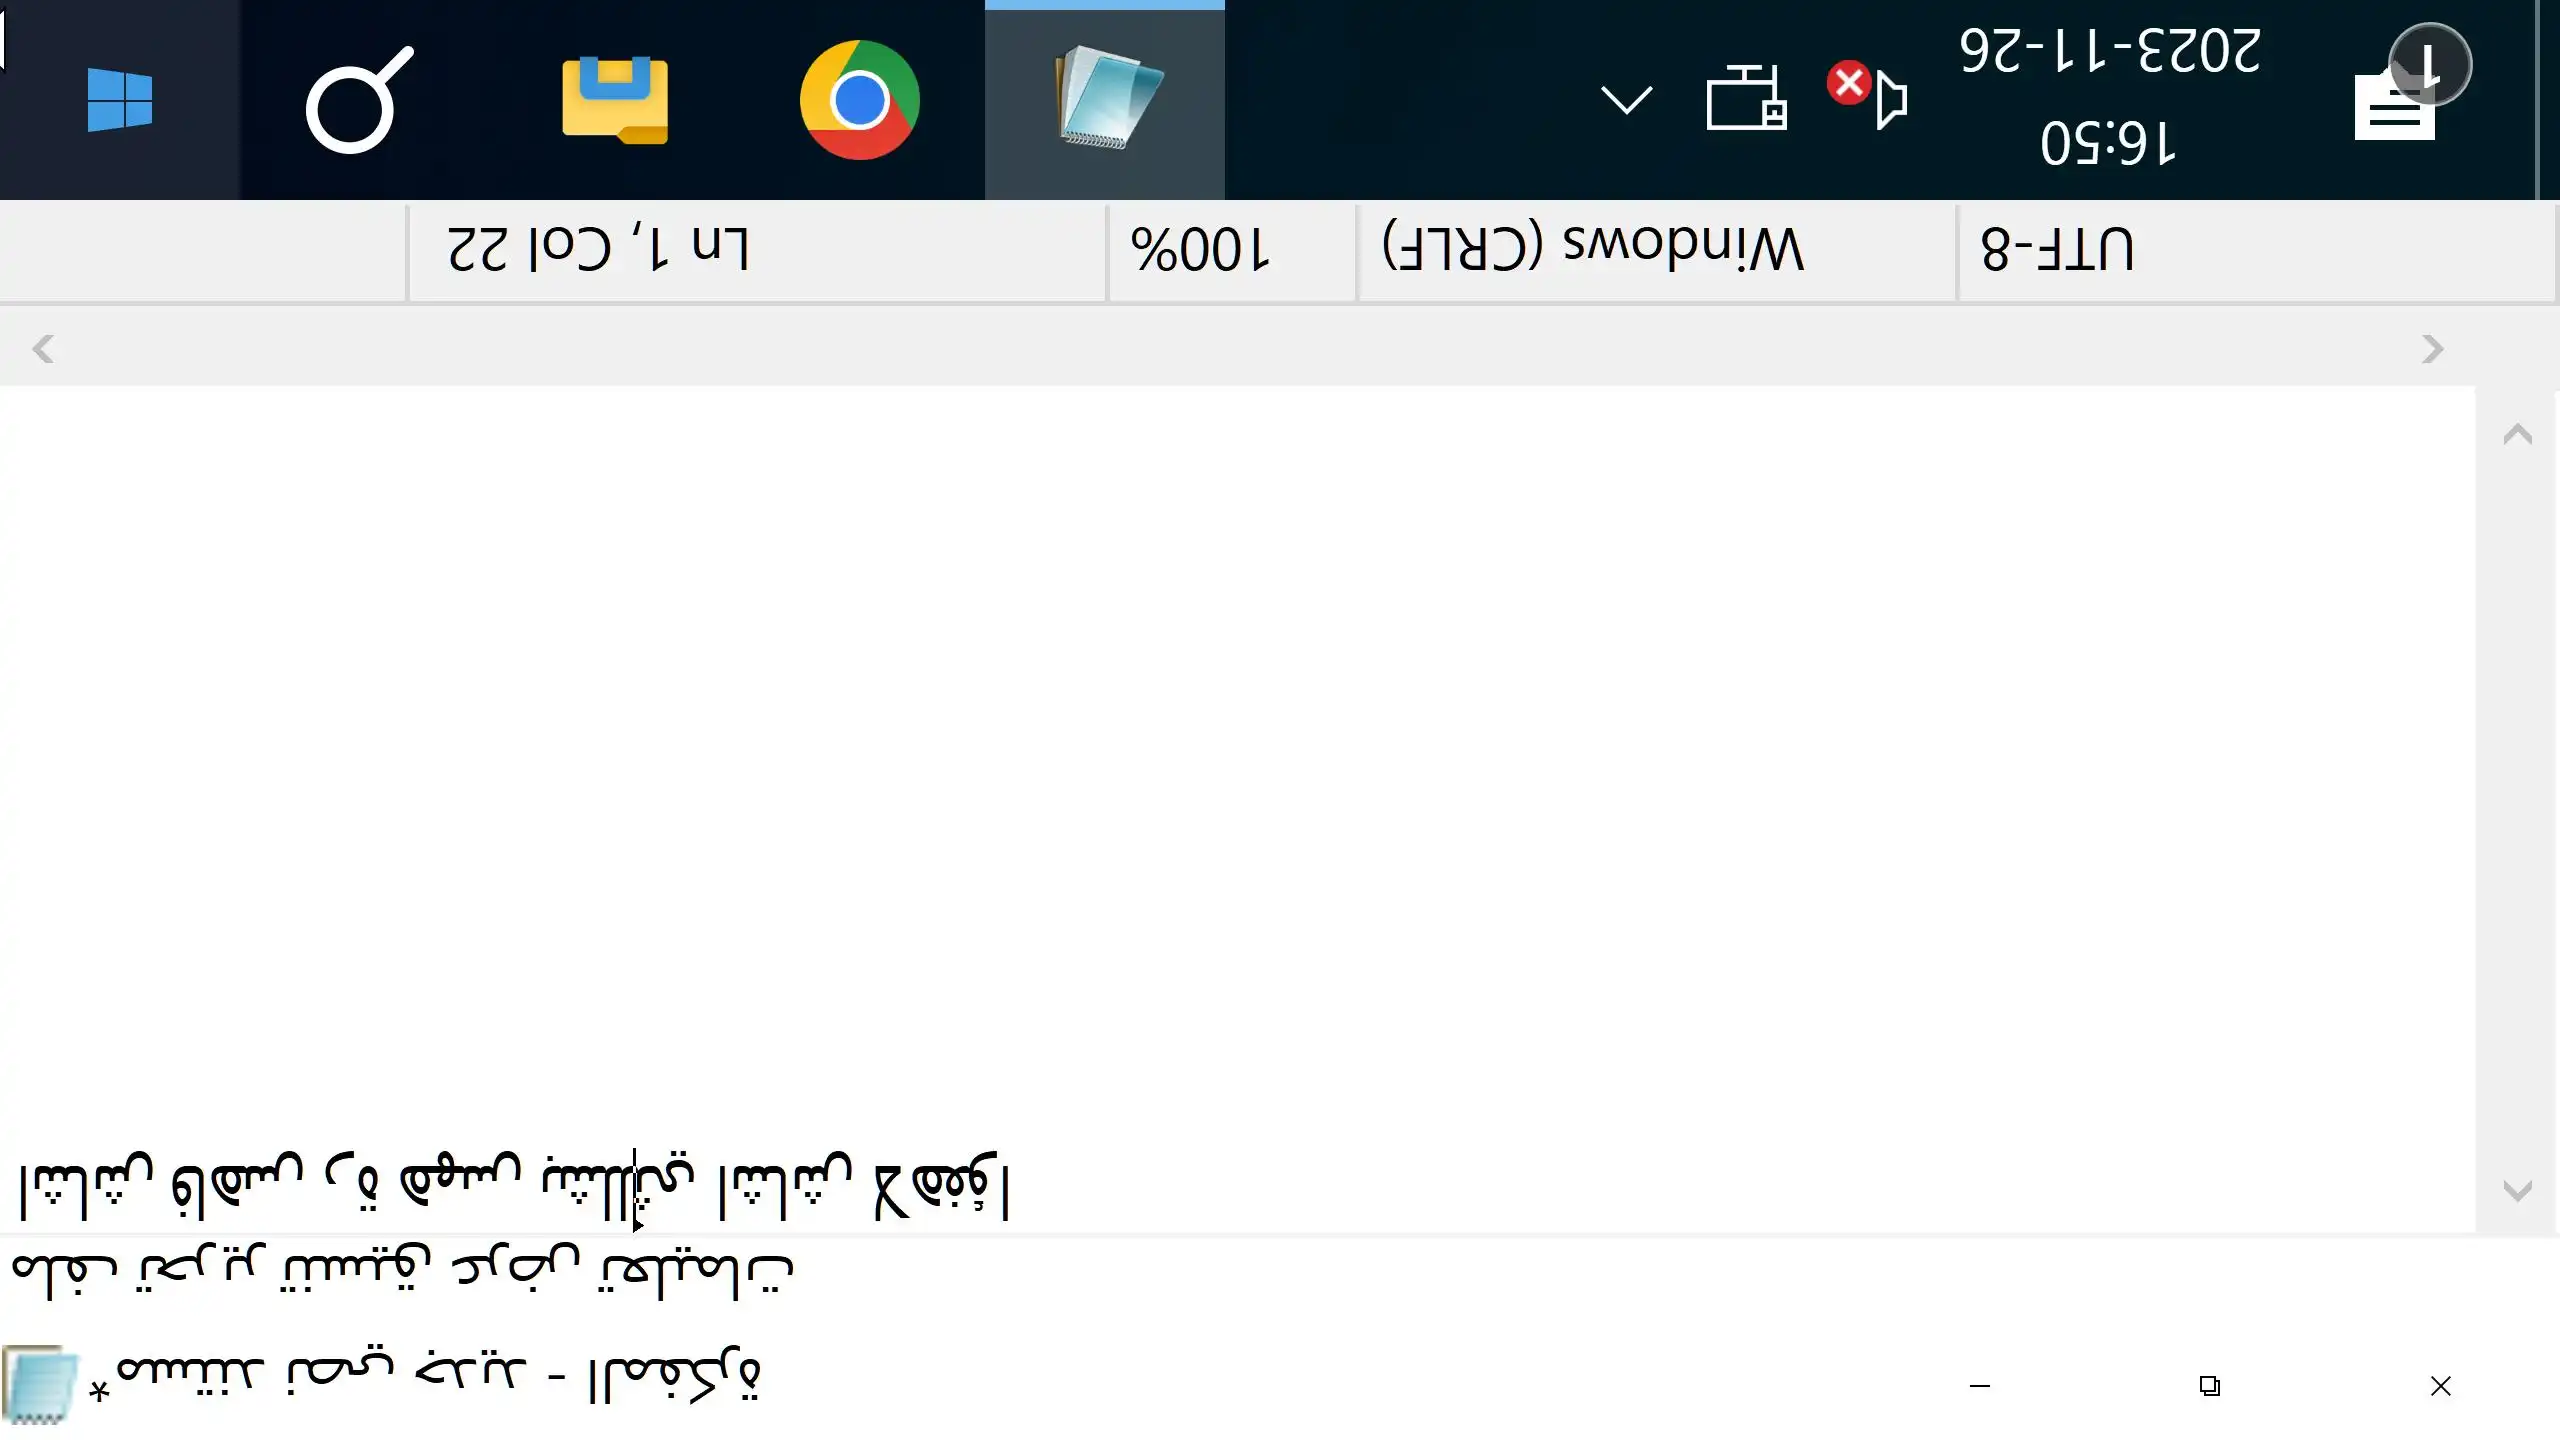Open the network status tray icon
Viewport: 2560px width, 1440px height.
click(1745, 100)
